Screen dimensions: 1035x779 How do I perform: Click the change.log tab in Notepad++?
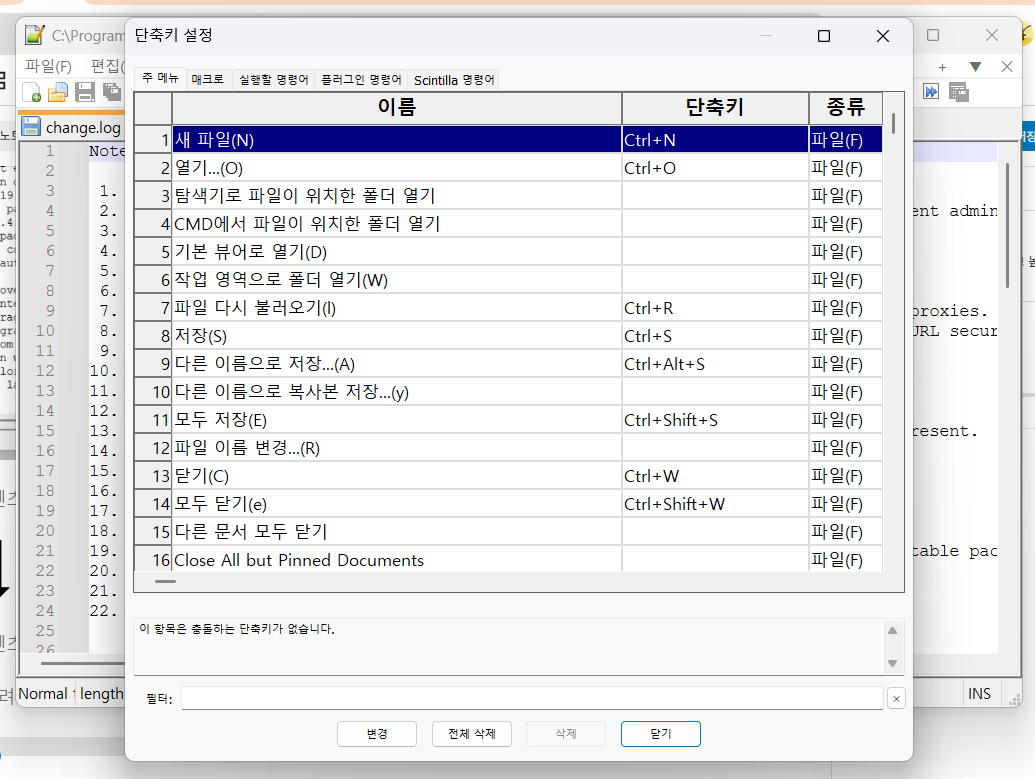pos(71,127)
